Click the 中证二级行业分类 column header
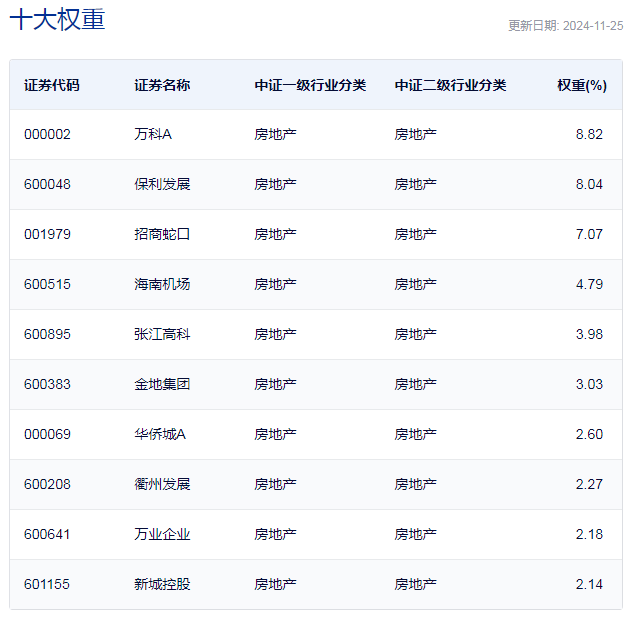Image resolution: width=631 pixels, height=617 pixels. pos(450,85)
